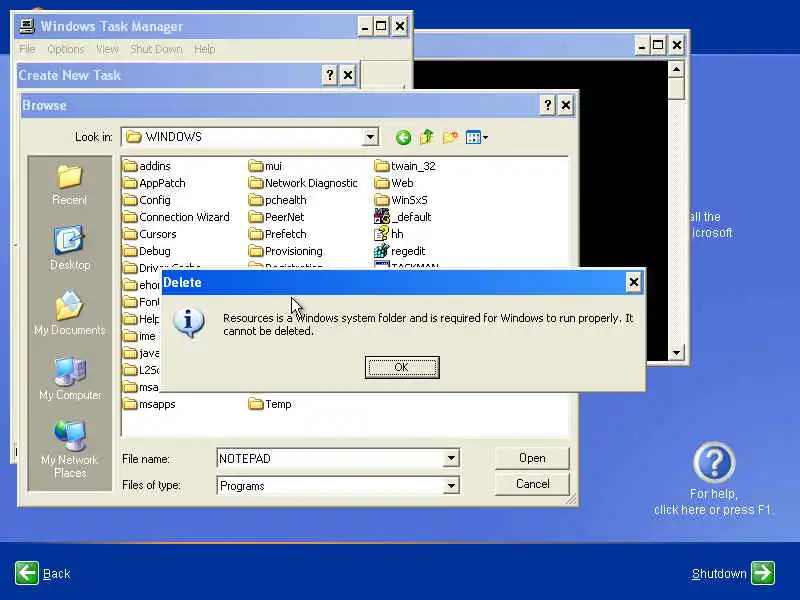Open the View Menu icon dropdown
The image size is (800, 600).
pos(477,137)
